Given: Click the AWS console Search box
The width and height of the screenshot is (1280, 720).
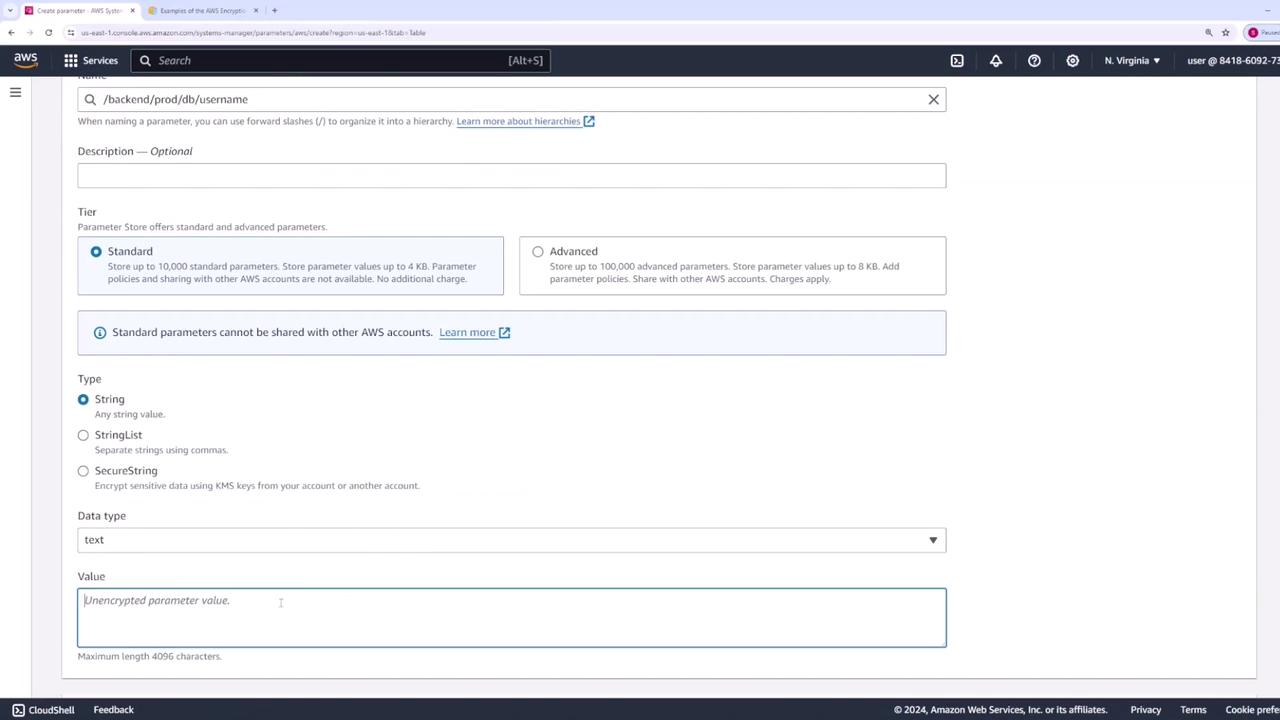Looking at the screenshot, I should [340, 60].
